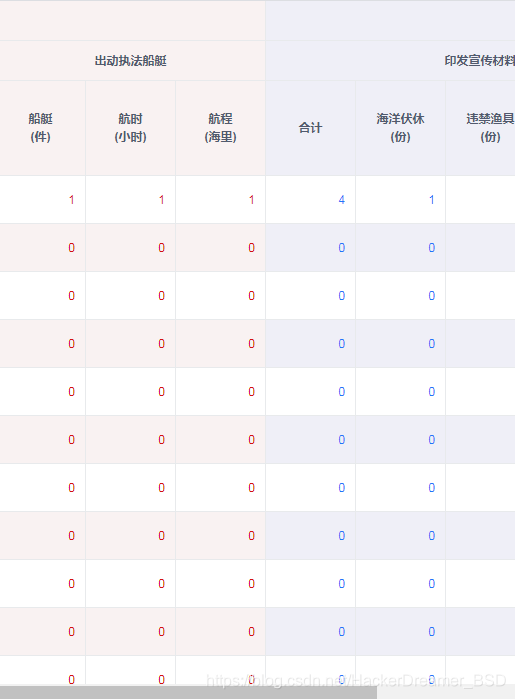
Task: Select the 船艇(件) column header
Action: (40, 127)
